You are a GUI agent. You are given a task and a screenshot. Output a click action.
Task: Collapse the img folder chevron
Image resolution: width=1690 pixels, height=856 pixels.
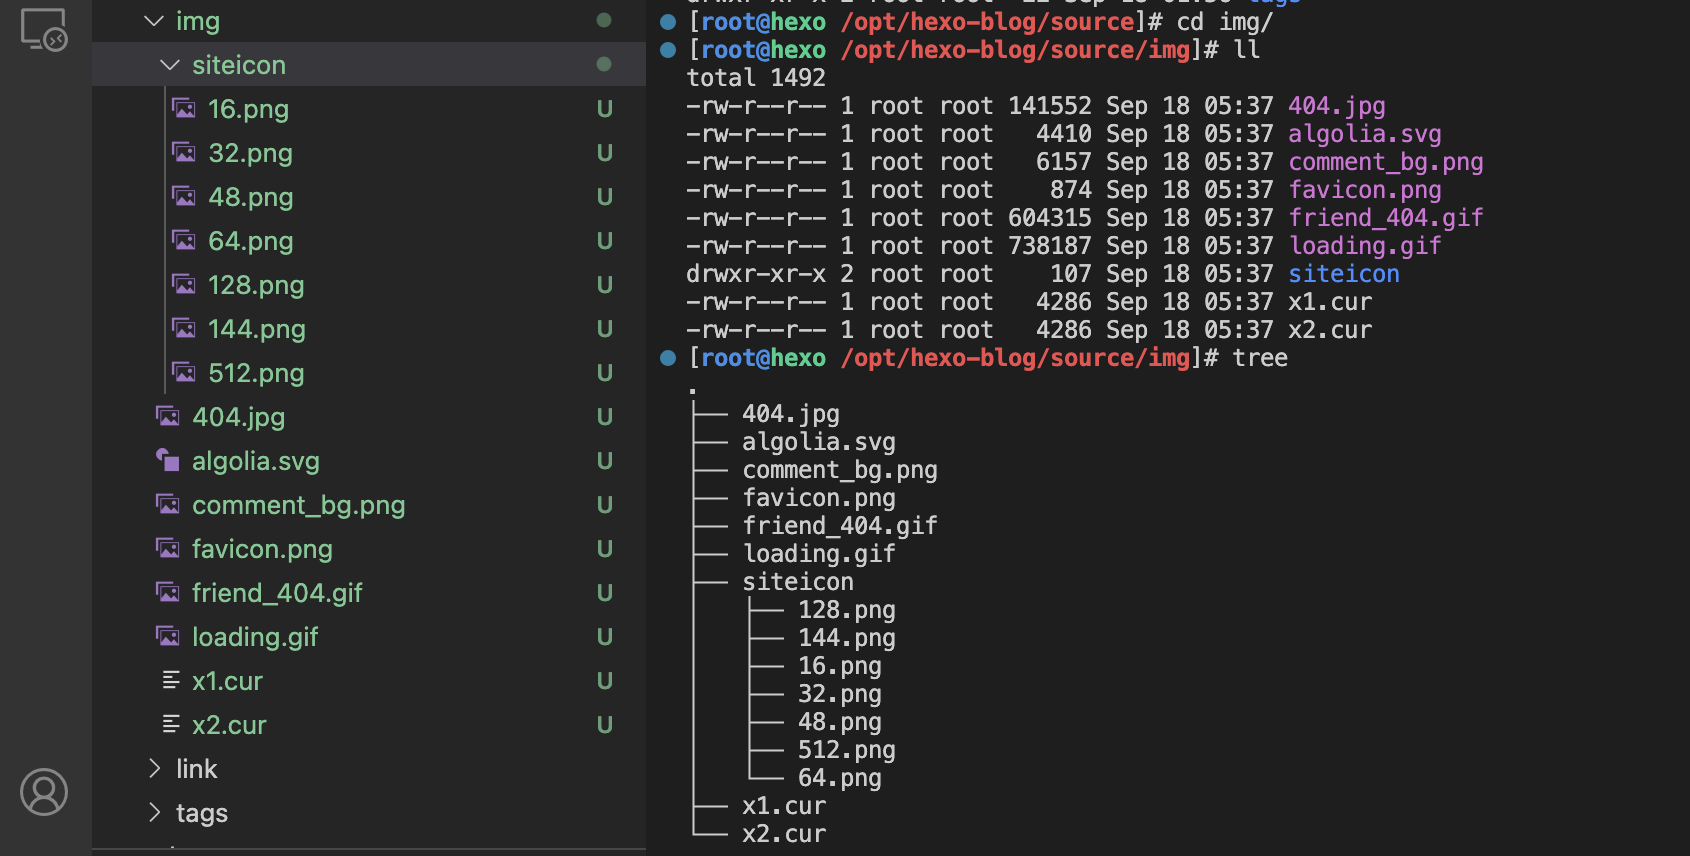(x=154, y=21)
